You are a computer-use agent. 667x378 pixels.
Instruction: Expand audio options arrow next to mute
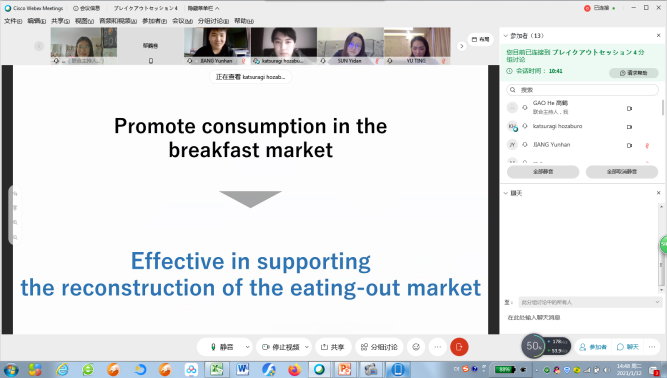point(247,347)
